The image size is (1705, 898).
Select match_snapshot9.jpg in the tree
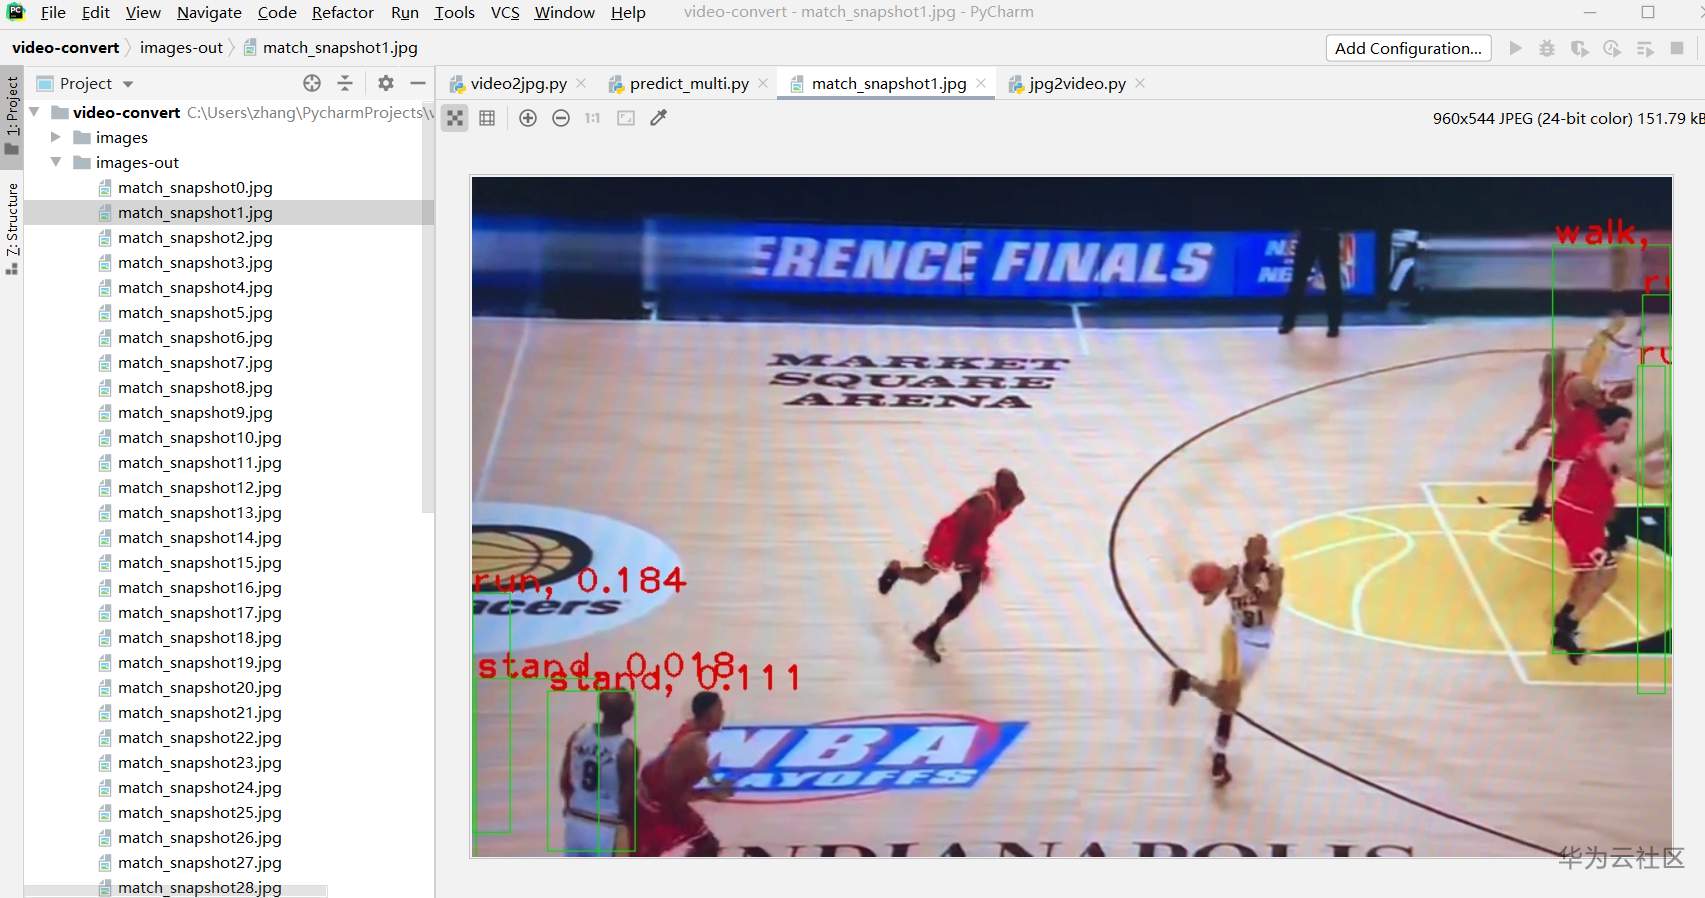[x=195, y=412]
